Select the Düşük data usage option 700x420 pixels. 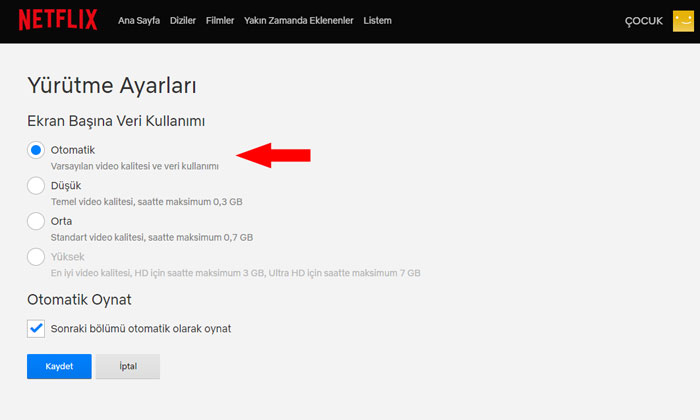(36, 186)
